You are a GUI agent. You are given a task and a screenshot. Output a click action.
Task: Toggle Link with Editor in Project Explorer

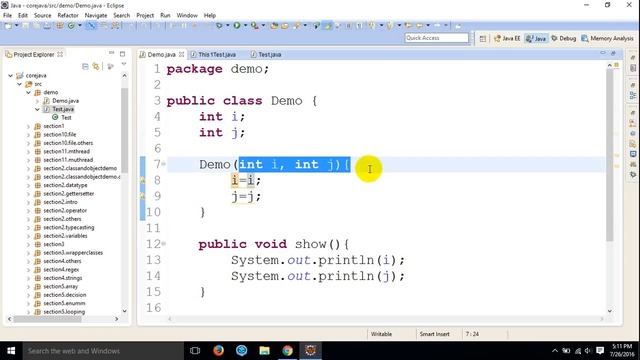pos(96,66)
